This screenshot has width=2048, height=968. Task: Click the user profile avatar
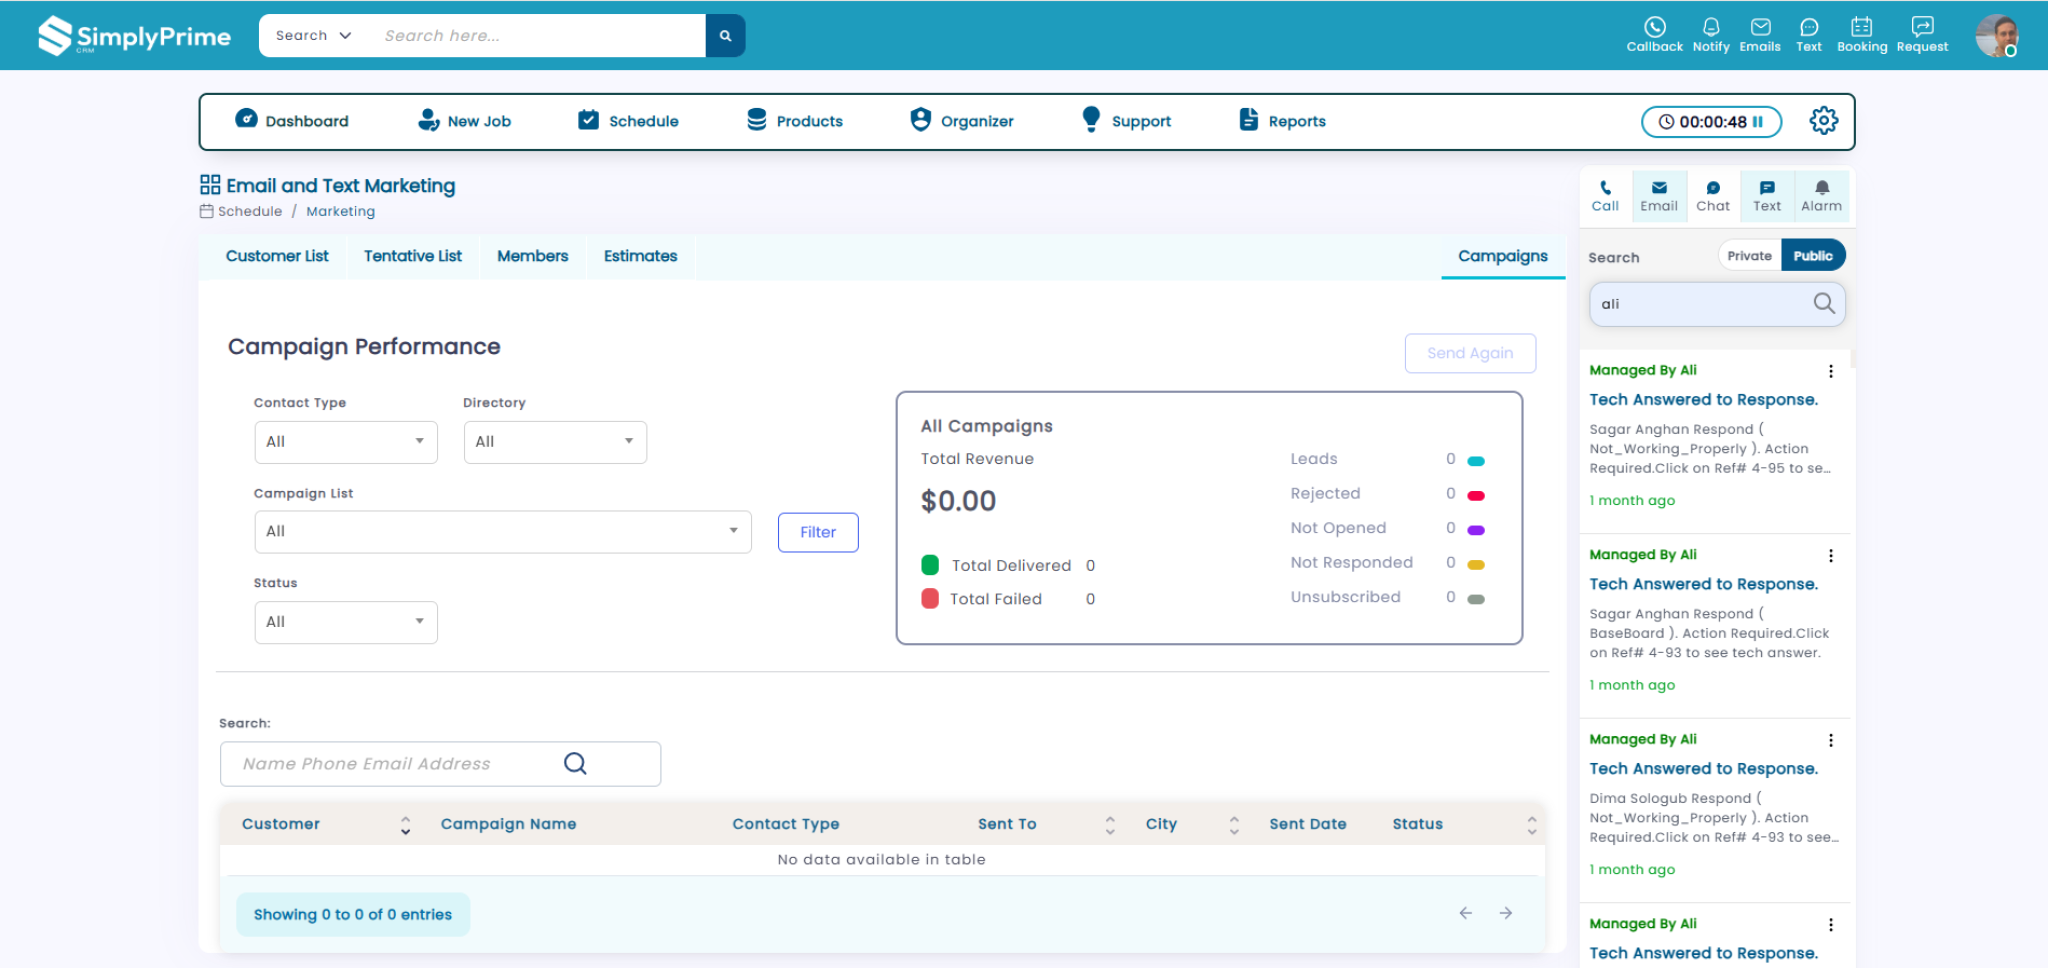coord(1996,36)
